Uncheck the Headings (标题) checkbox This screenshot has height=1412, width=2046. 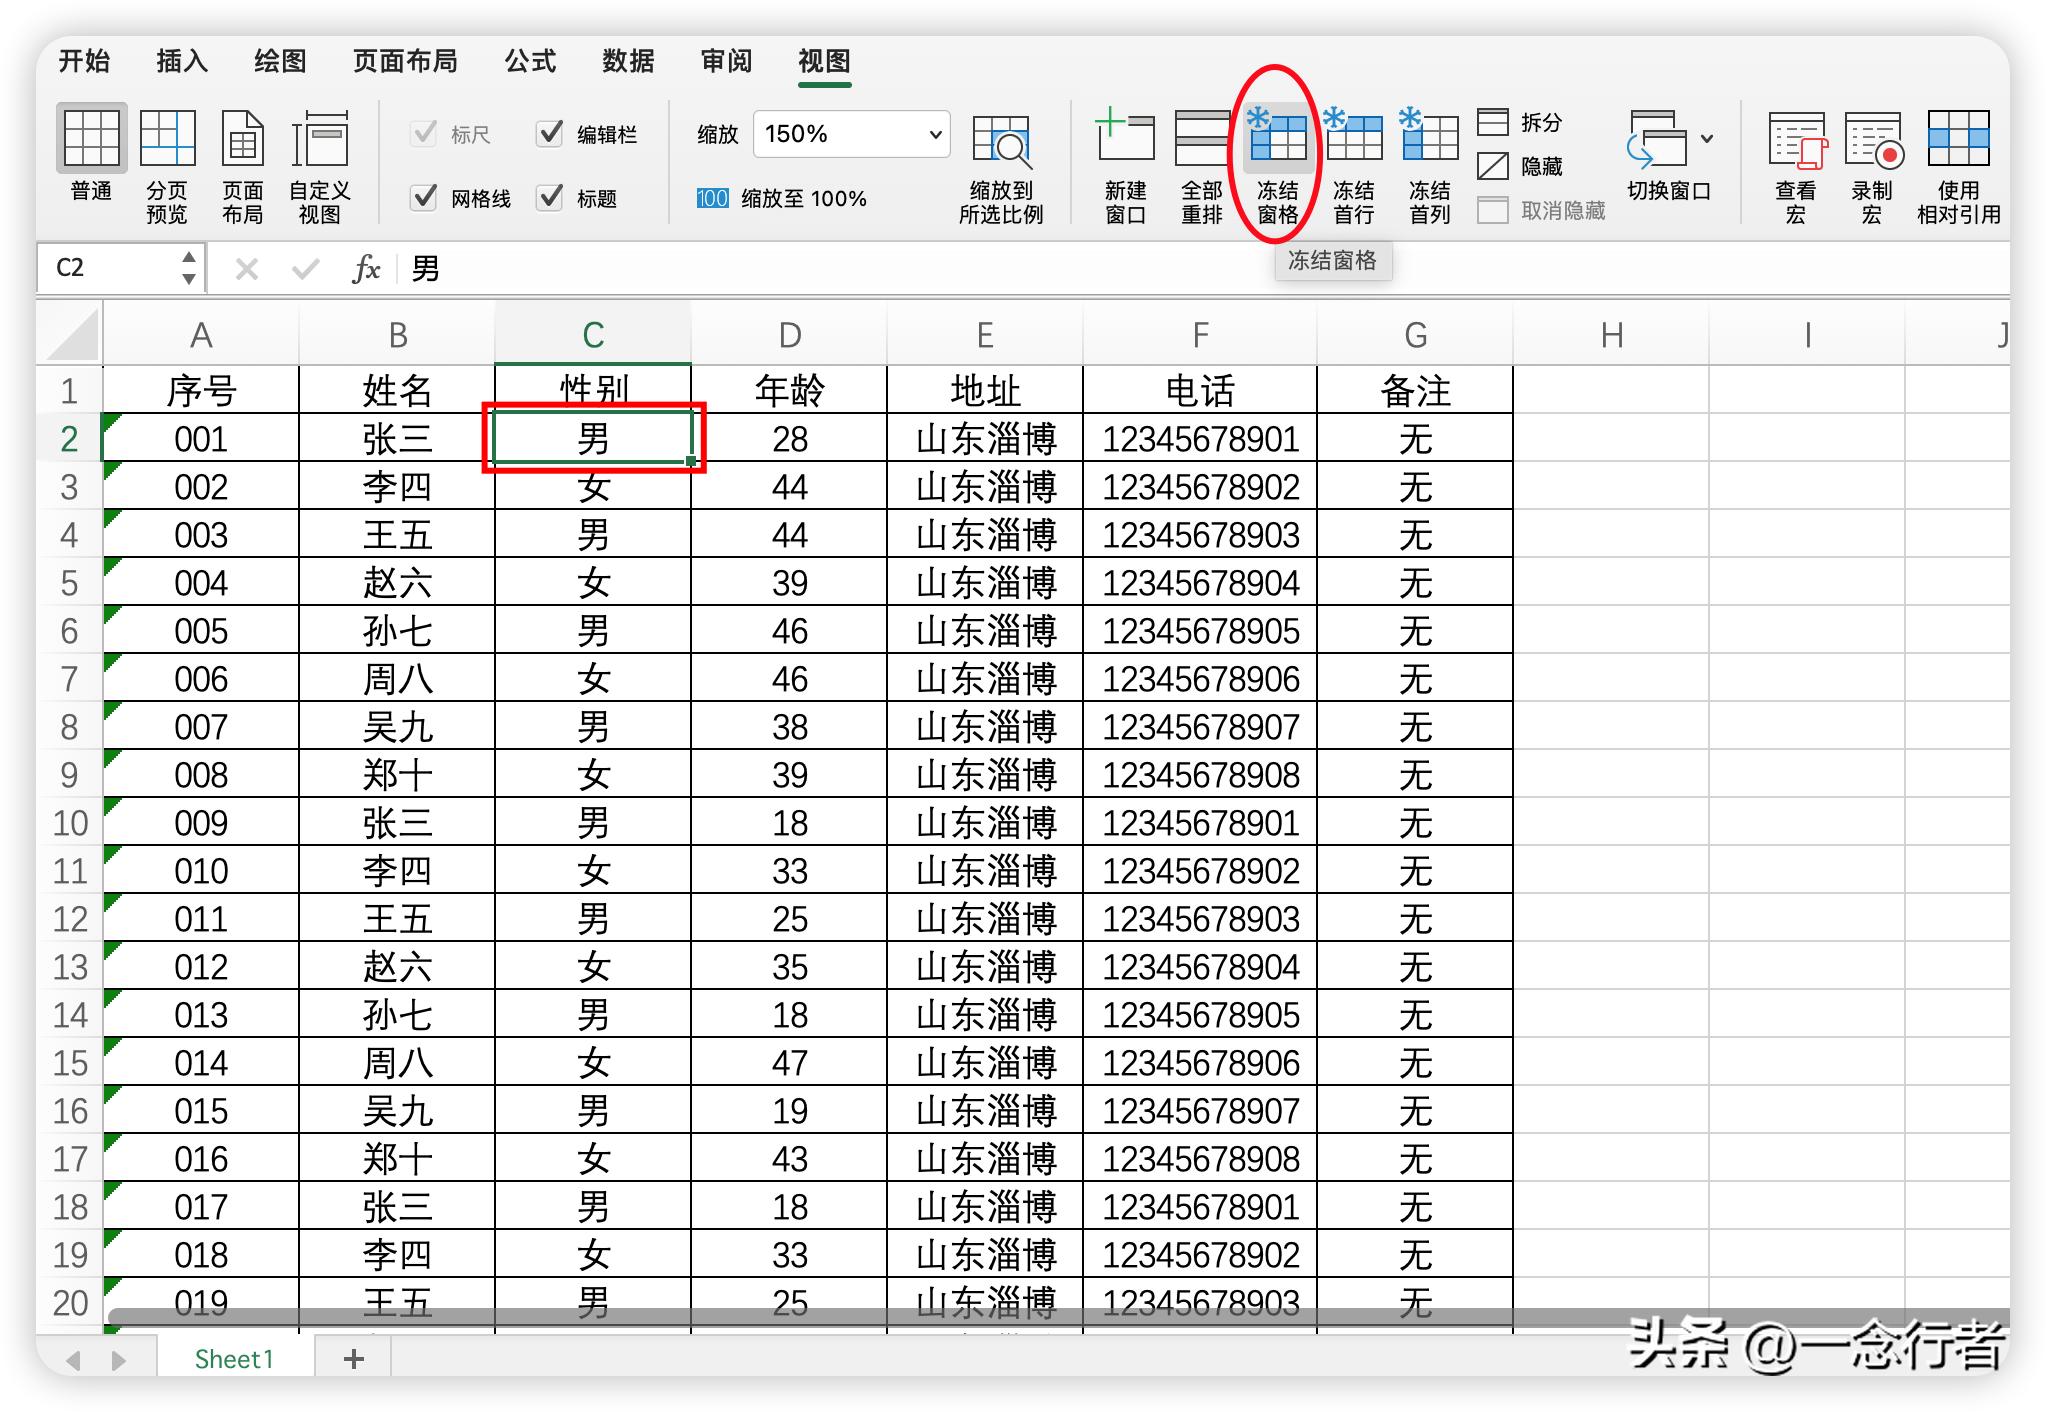(x=551, y=197)
